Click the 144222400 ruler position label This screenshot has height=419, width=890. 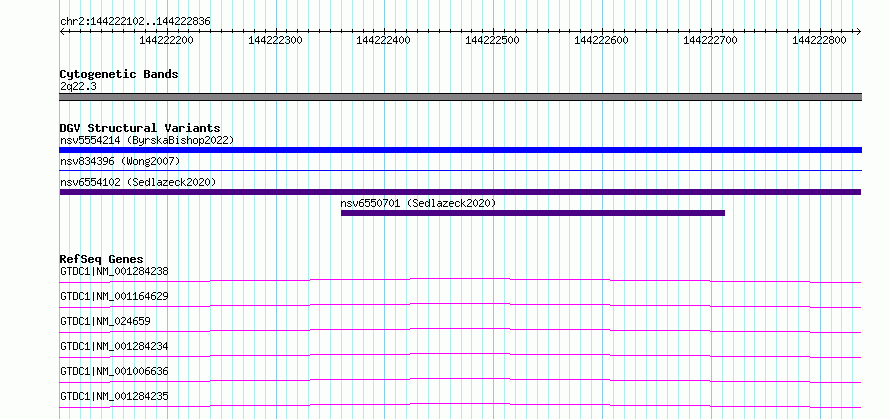(384, 40)
